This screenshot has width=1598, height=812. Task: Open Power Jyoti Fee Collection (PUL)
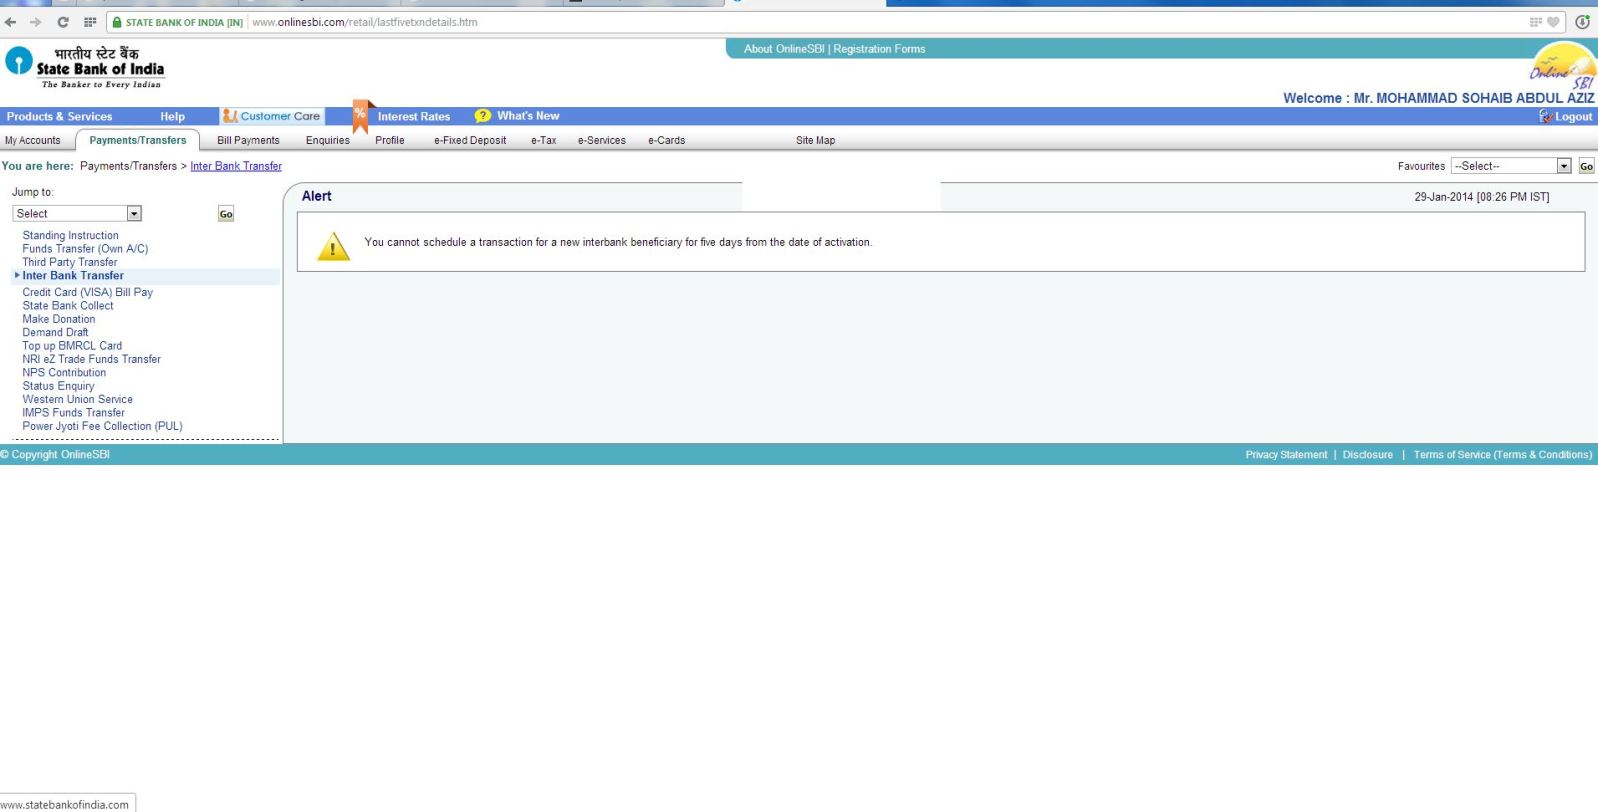coord(103,426)
